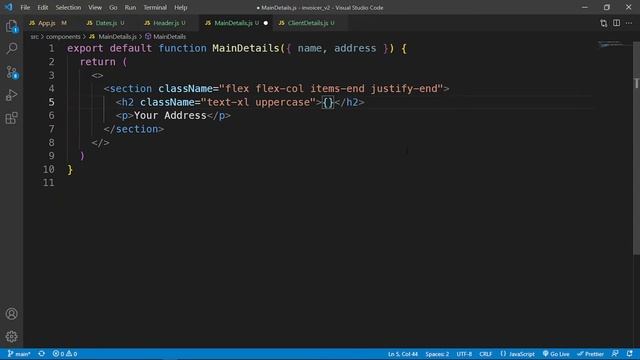This screenshot has height=360, width=640.
Task: Click the minimap code preview
Action: (610, 44)
